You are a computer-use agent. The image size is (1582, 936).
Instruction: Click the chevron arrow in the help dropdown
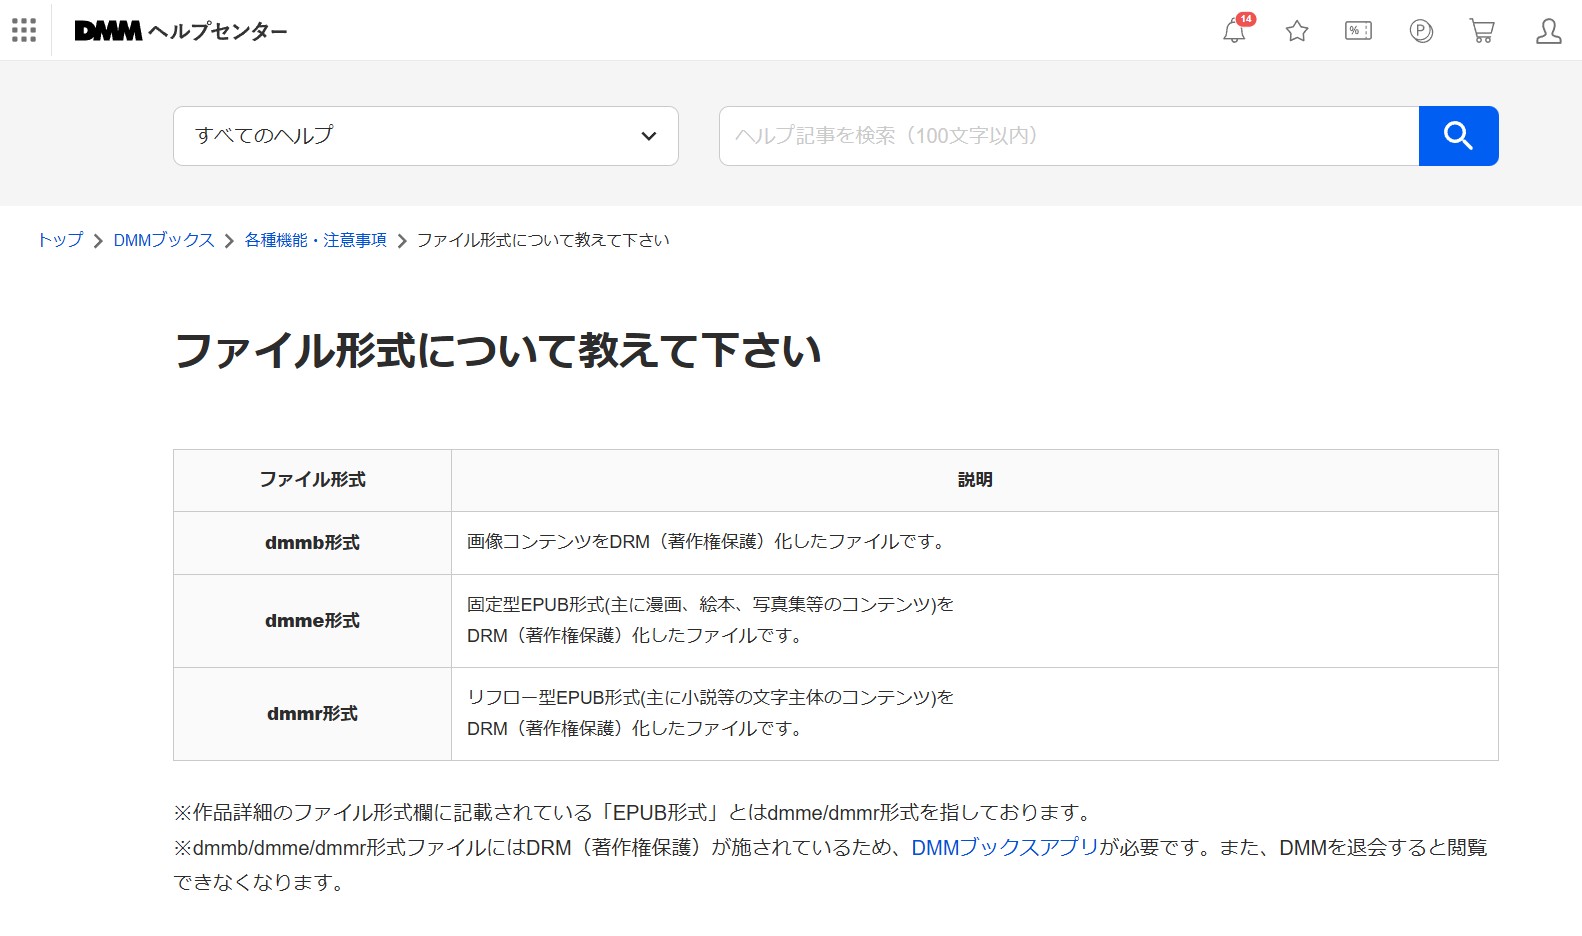[649, 136]
